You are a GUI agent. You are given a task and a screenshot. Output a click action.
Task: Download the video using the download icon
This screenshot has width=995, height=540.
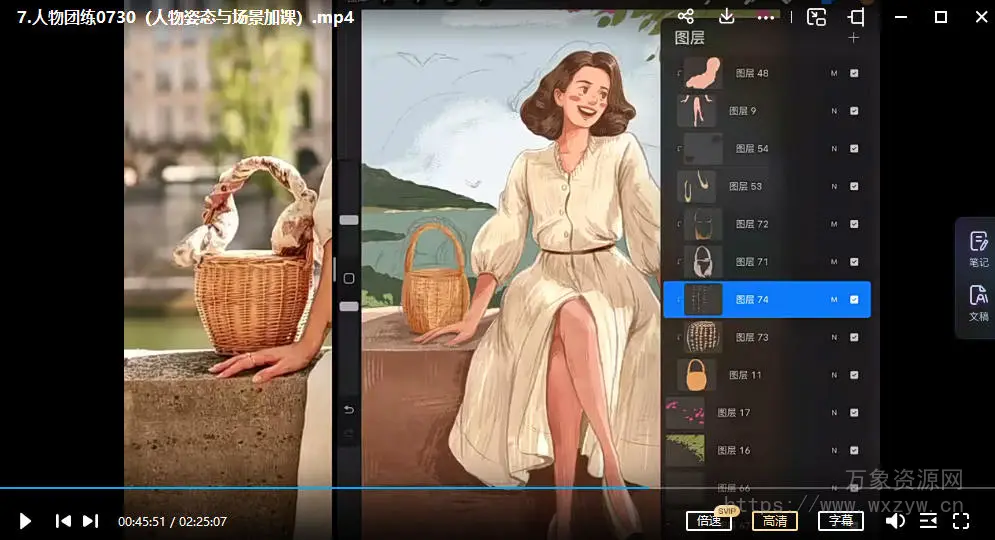tap(727, 17)
